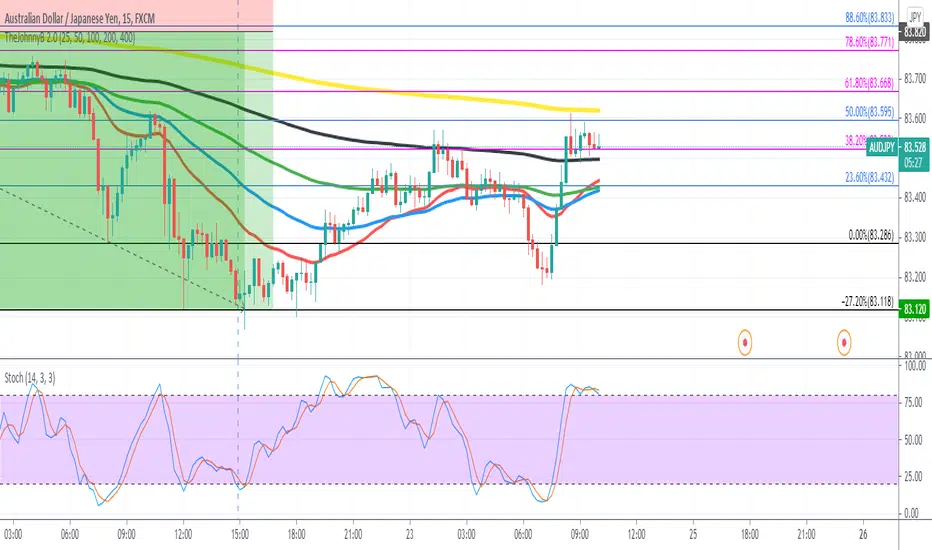
Task: Click the AUDJPY 83.528 price tag
Action: click(x=898, y=154)
